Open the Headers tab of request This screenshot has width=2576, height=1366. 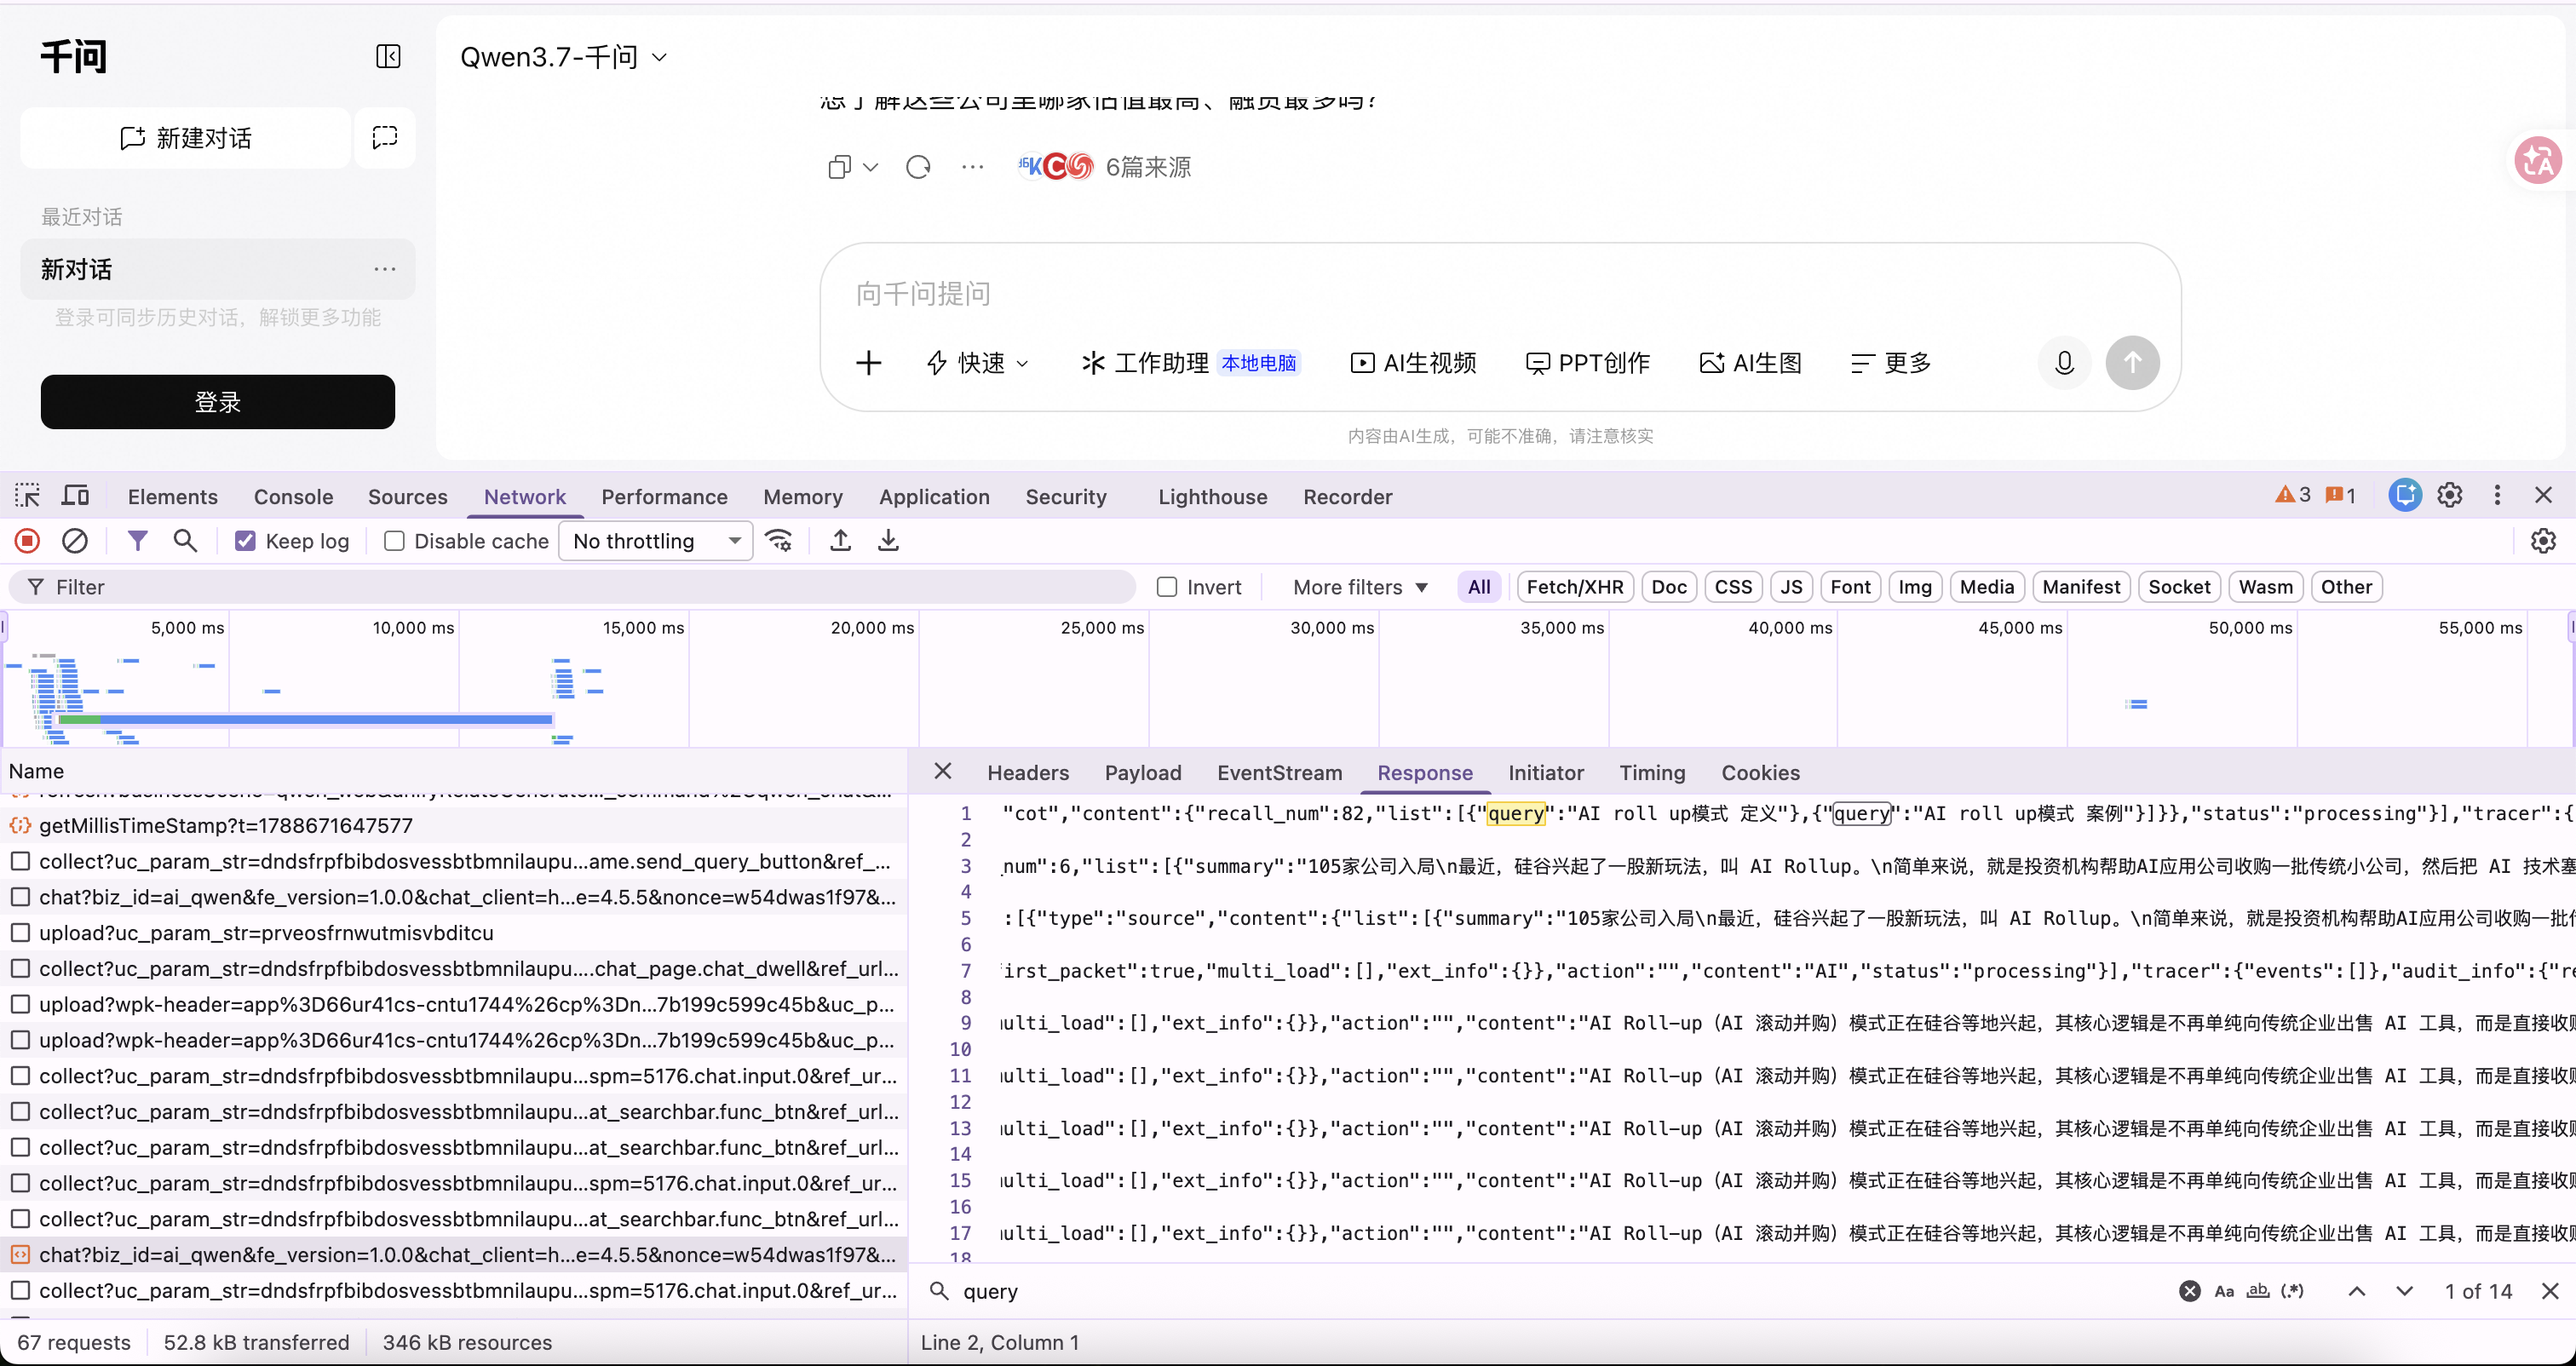(x=1028, y=773)
